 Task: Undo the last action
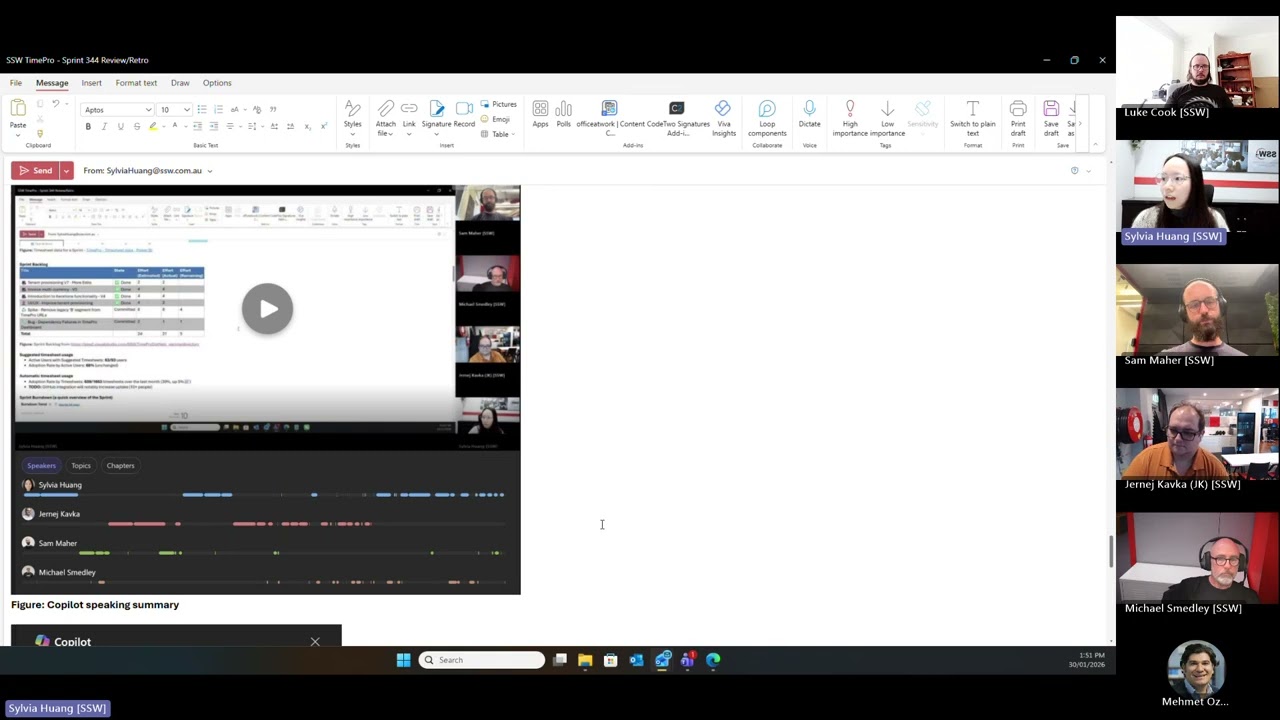coord(56,103)
